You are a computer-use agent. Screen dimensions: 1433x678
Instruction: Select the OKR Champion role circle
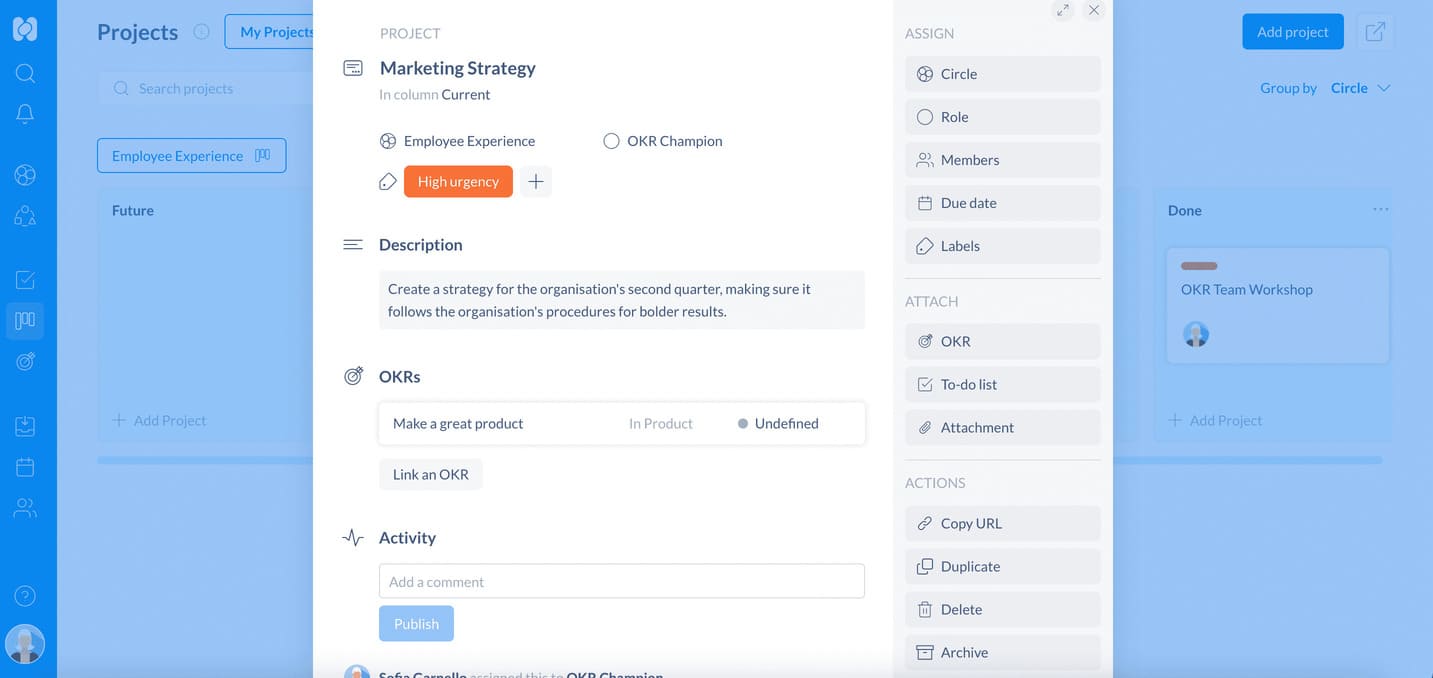pyautogui.click(x=611, y=141)
